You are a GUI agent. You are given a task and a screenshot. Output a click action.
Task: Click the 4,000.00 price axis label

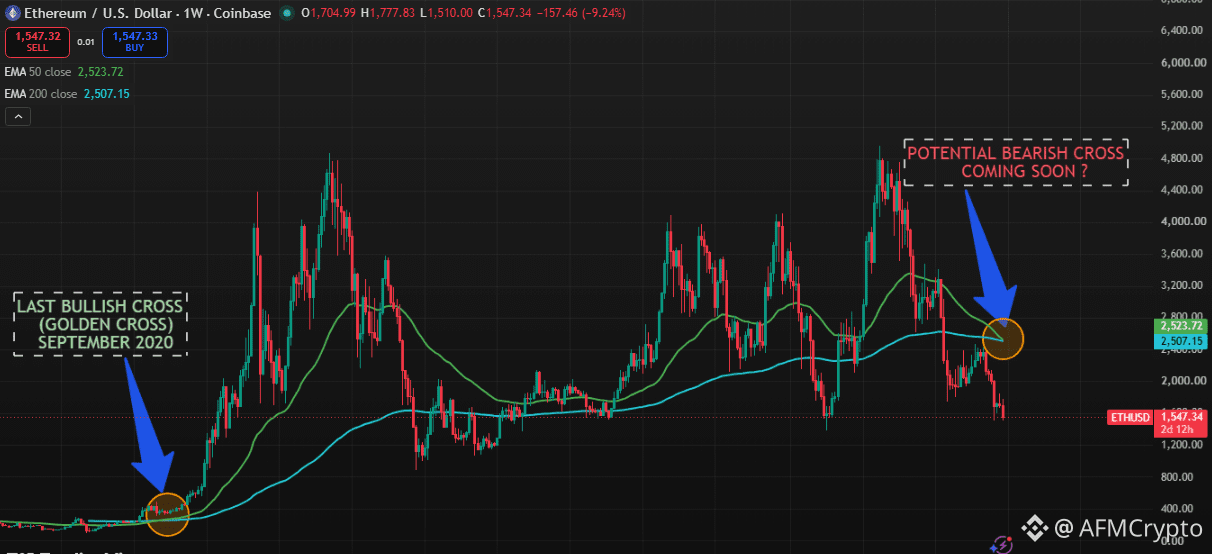pos(1180,222)
